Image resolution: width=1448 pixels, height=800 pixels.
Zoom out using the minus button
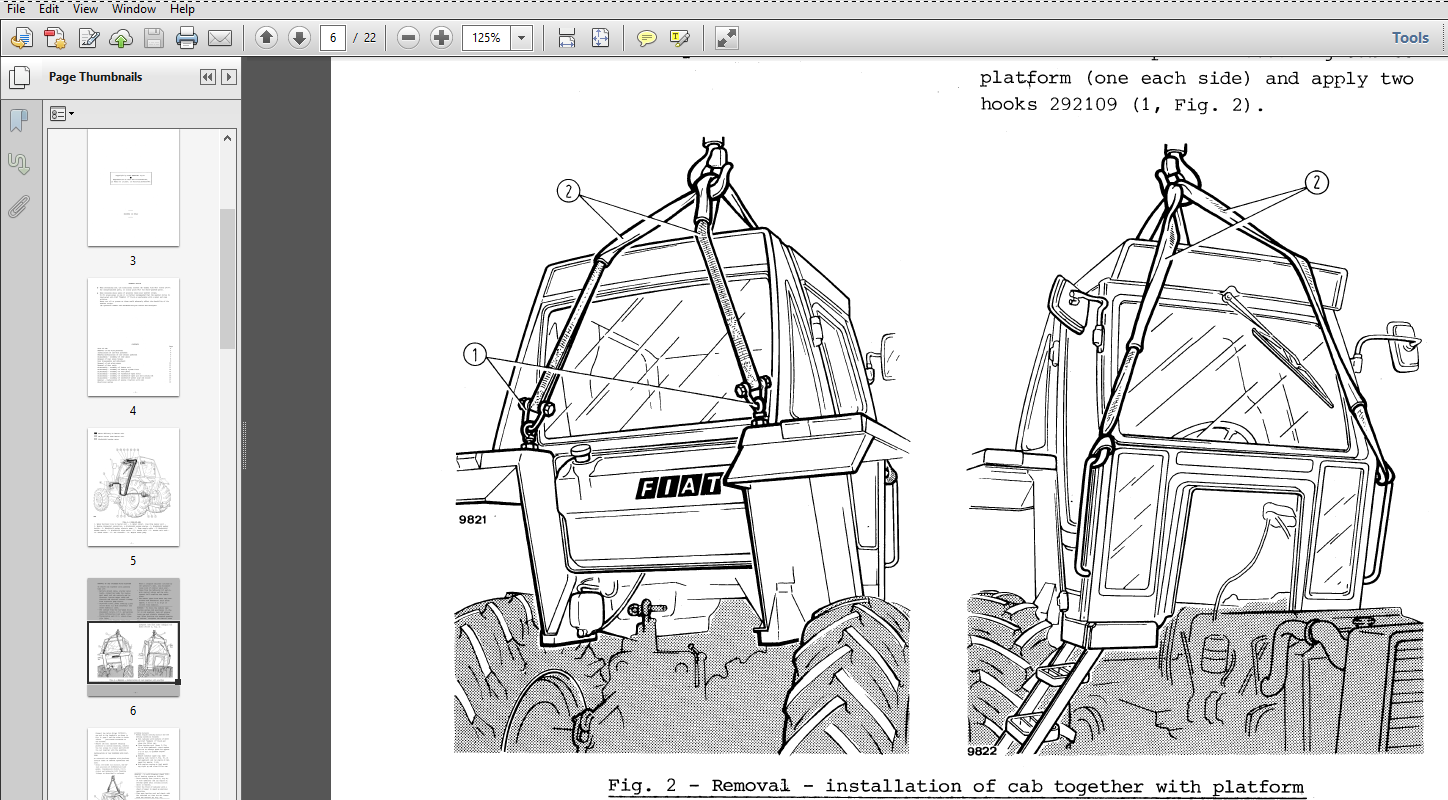point(408,38)
